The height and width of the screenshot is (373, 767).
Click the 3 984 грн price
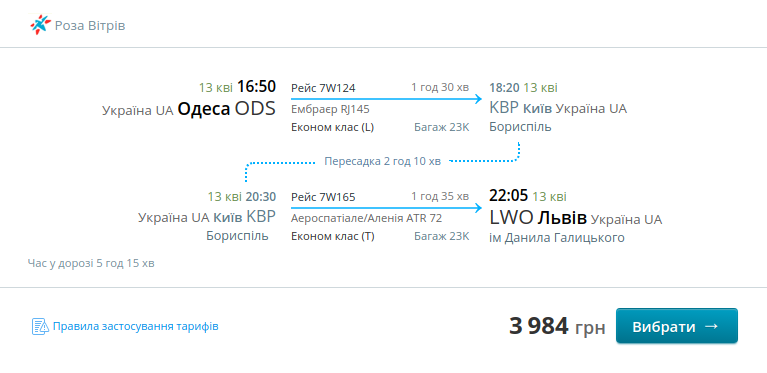[x=557, y=326]
